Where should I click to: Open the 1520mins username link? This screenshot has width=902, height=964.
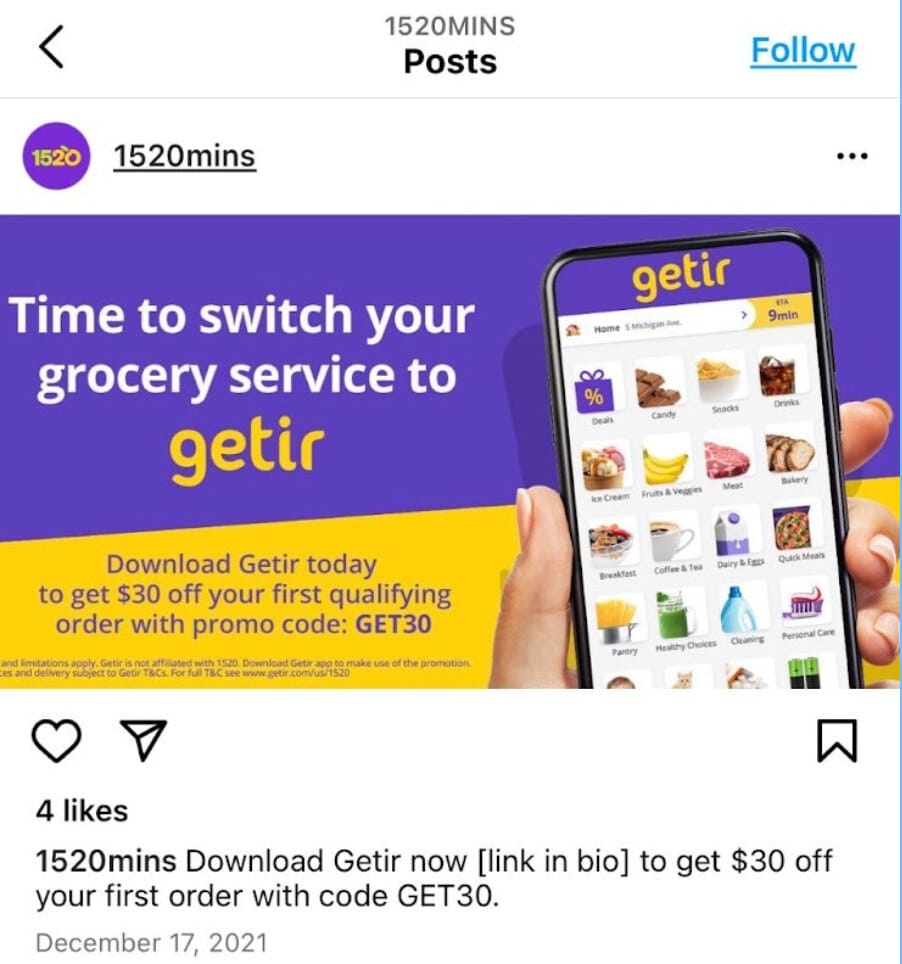184,156
